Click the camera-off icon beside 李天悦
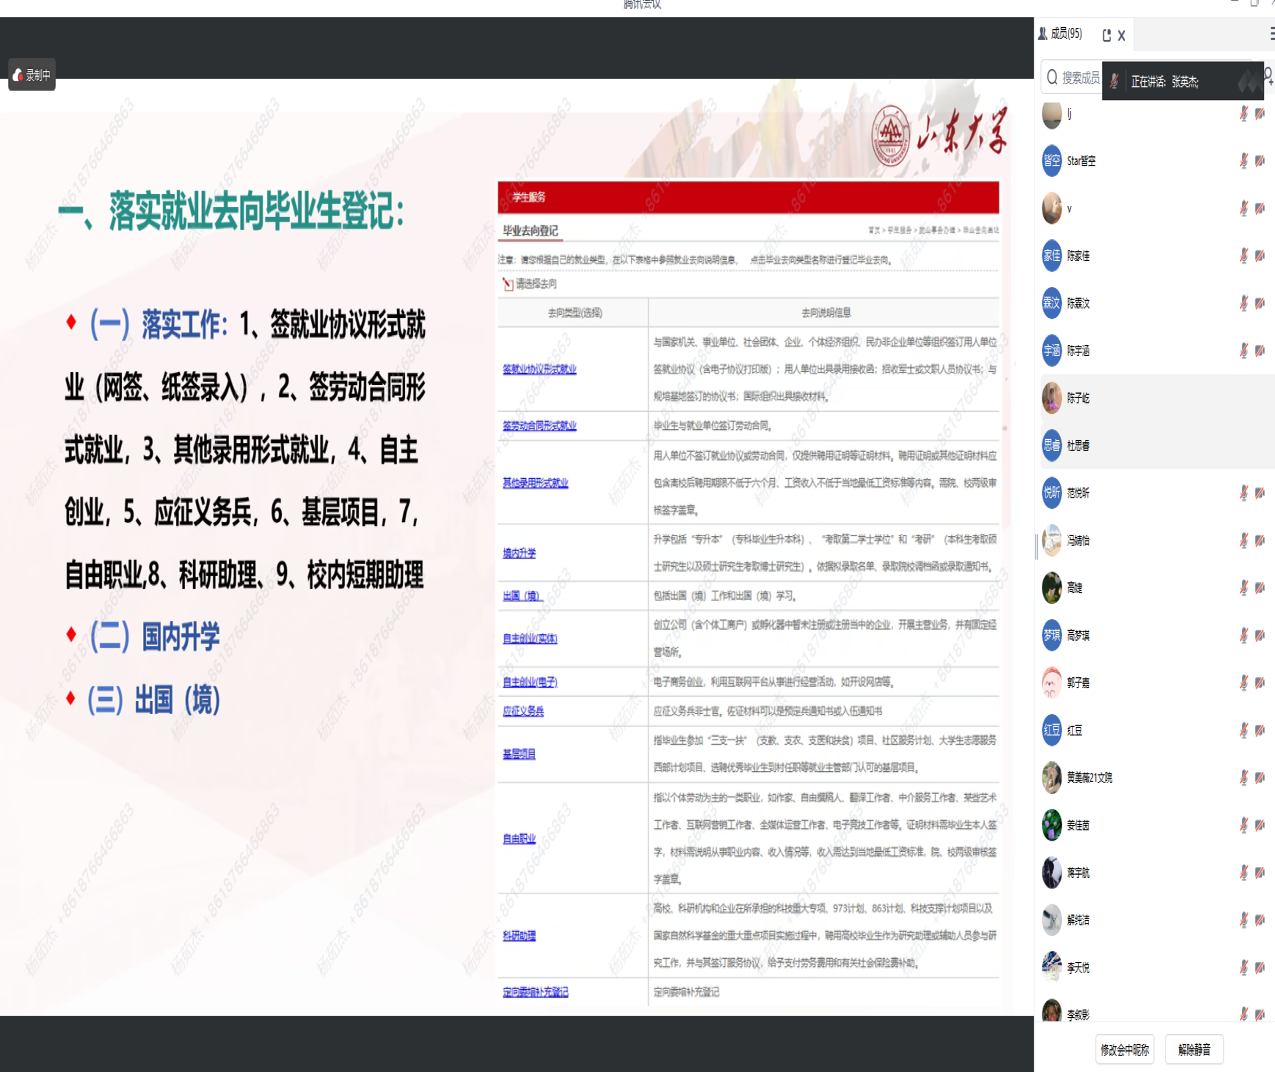The image size is (1275, 1072). [x=1260, y=968]
